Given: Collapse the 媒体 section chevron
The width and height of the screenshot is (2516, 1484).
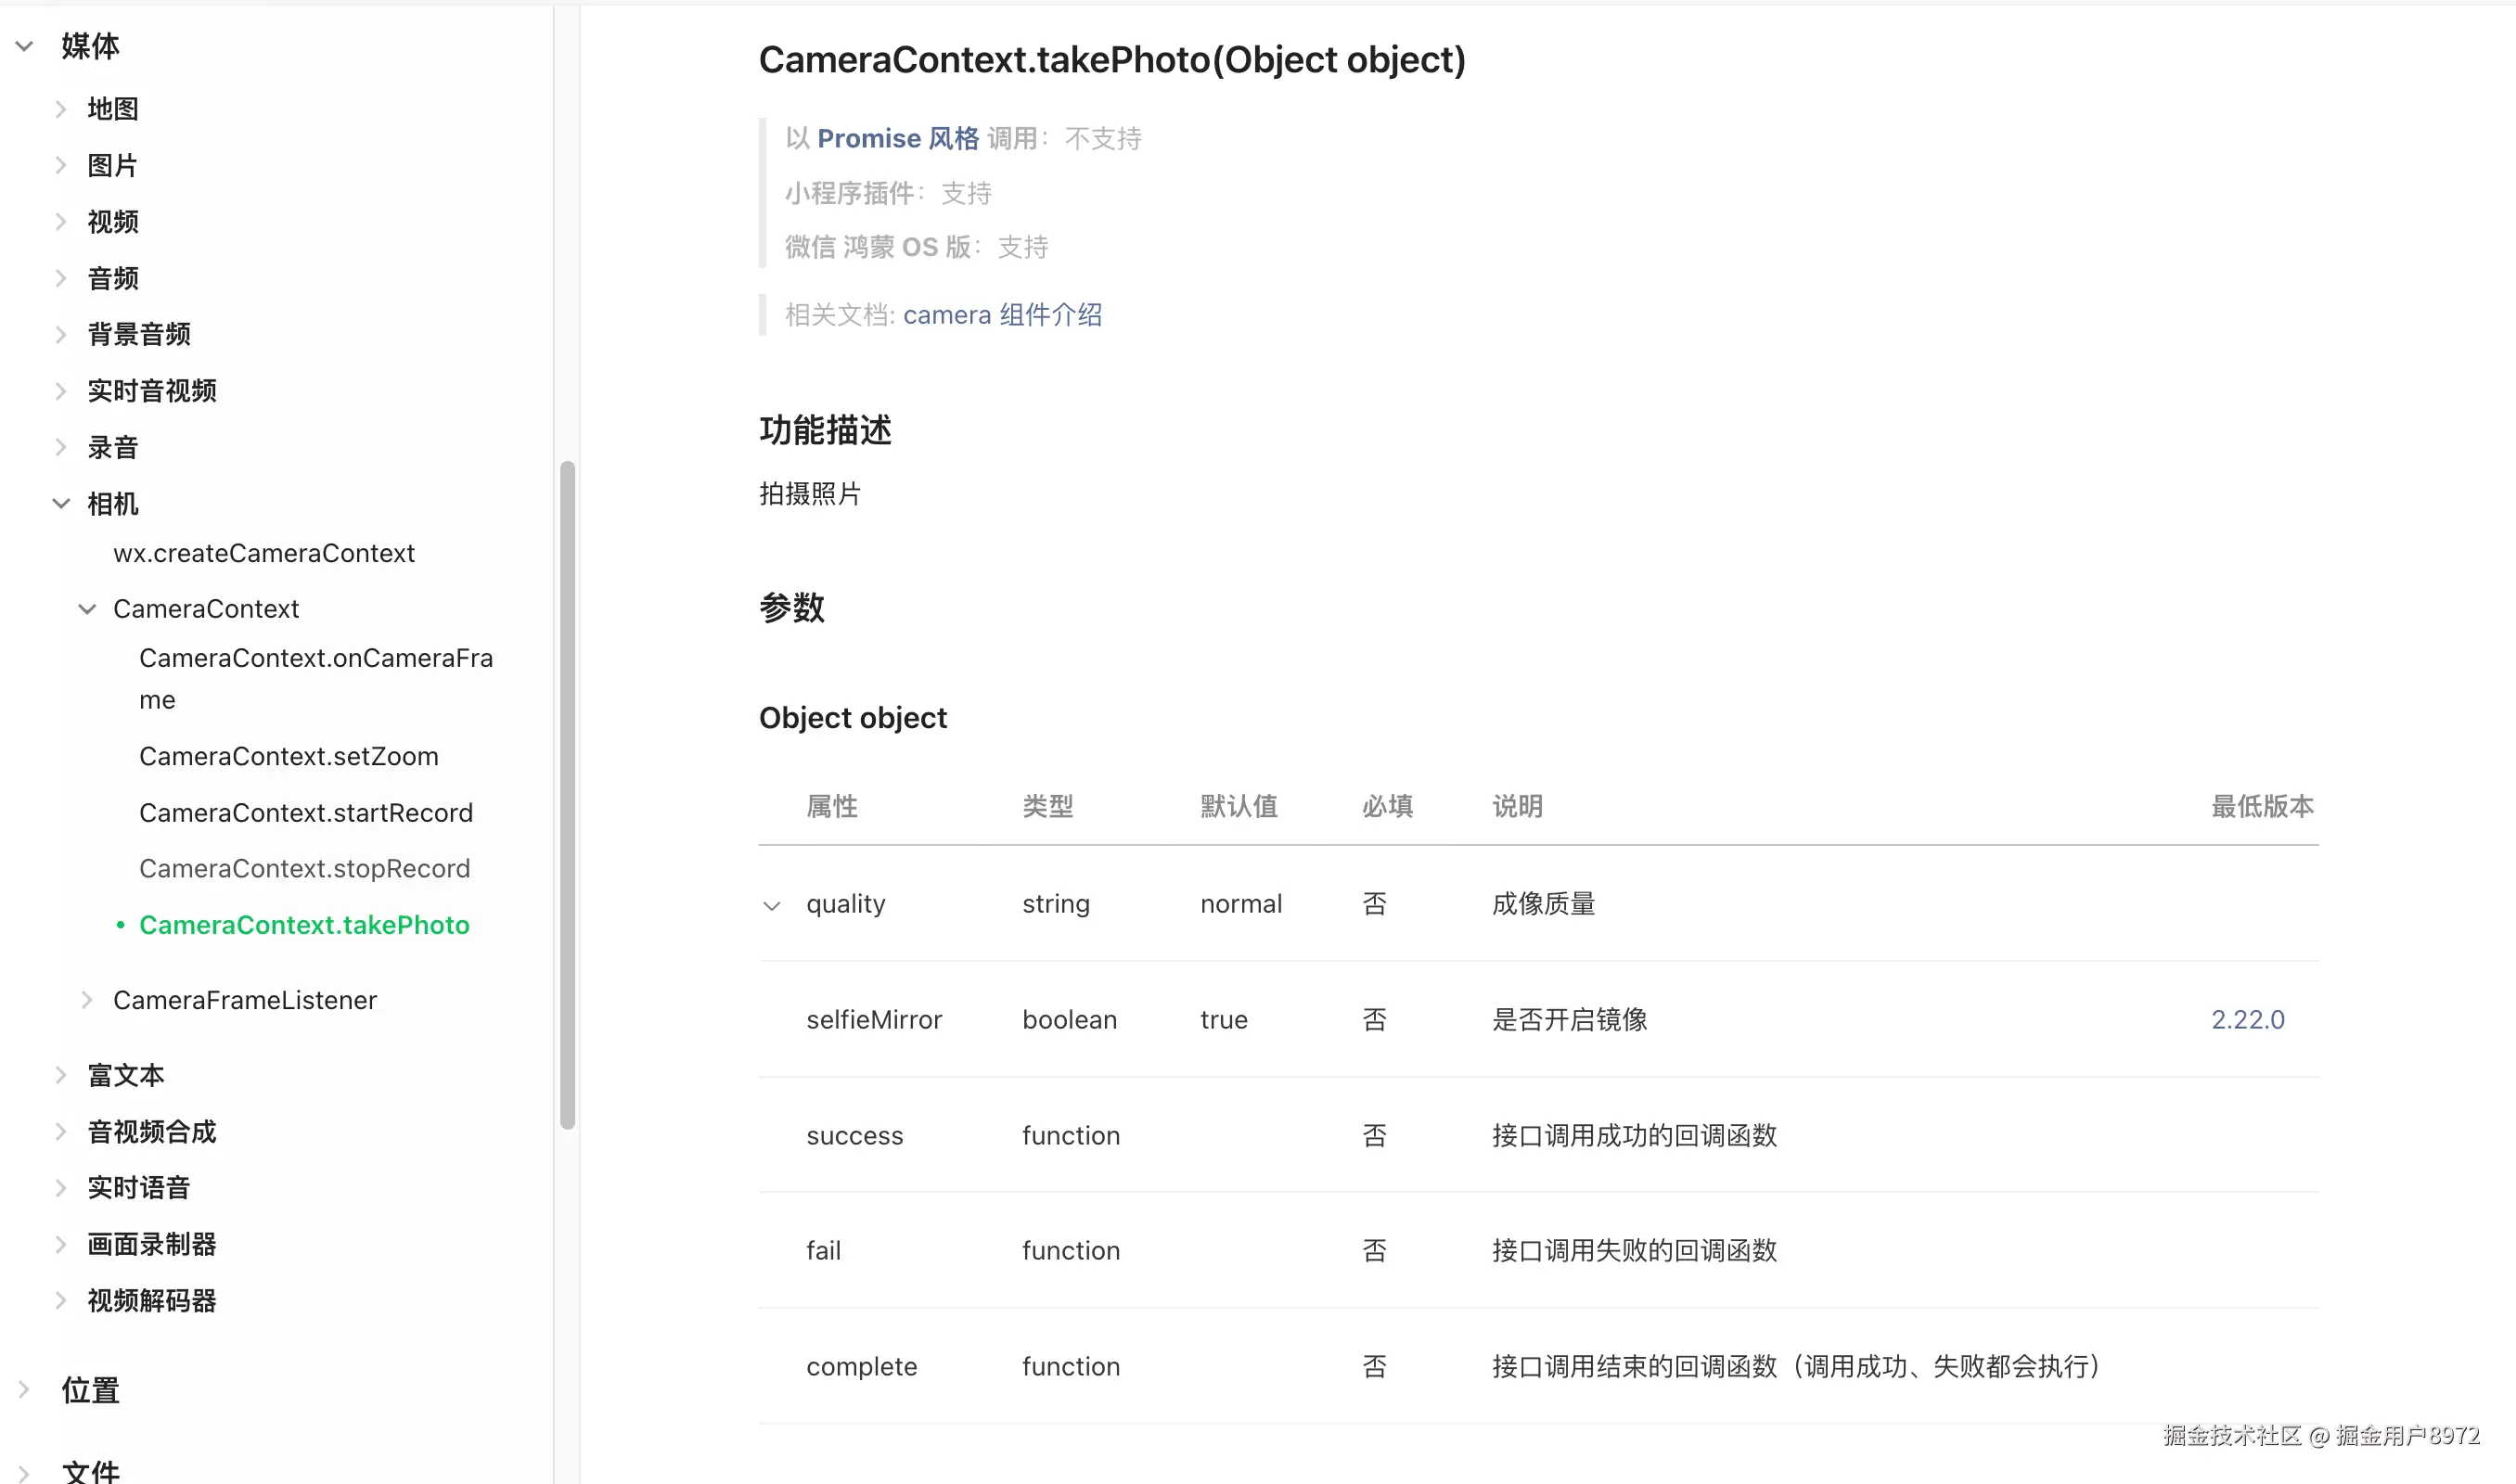Looking at the screenshot, I should [25, 46].
